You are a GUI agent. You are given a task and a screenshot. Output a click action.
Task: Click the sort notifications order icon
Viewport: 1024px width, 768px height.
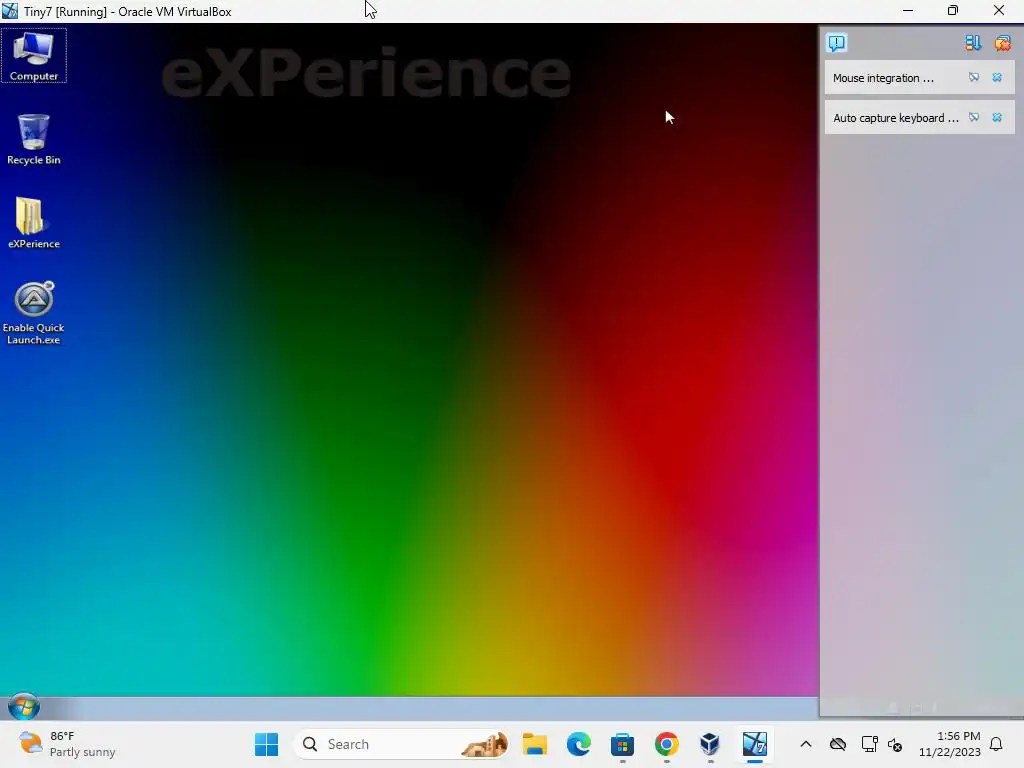point(973,43)
